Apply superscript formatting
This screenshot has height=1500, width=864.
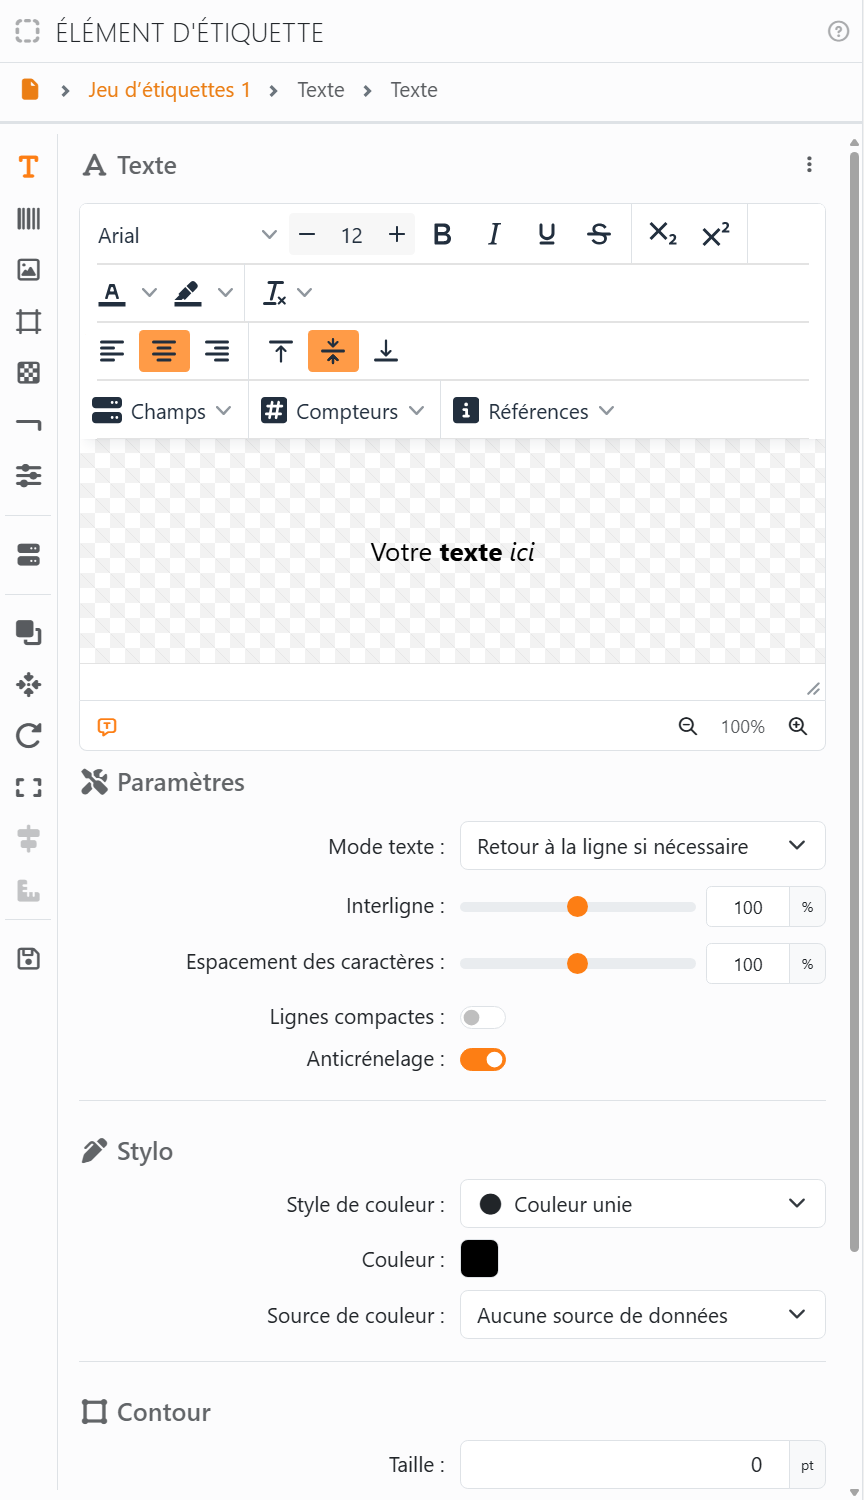click(716, 235)
